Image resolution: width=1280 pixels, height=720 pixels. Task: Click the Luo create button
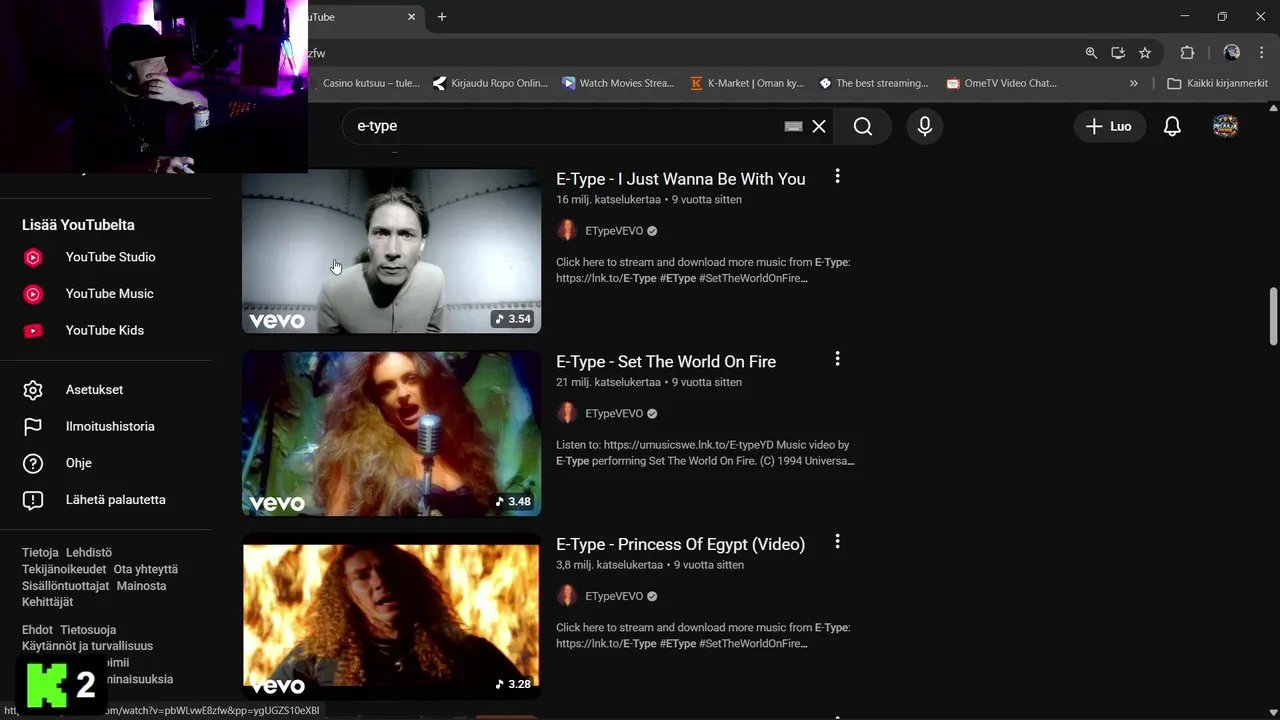1110,126
